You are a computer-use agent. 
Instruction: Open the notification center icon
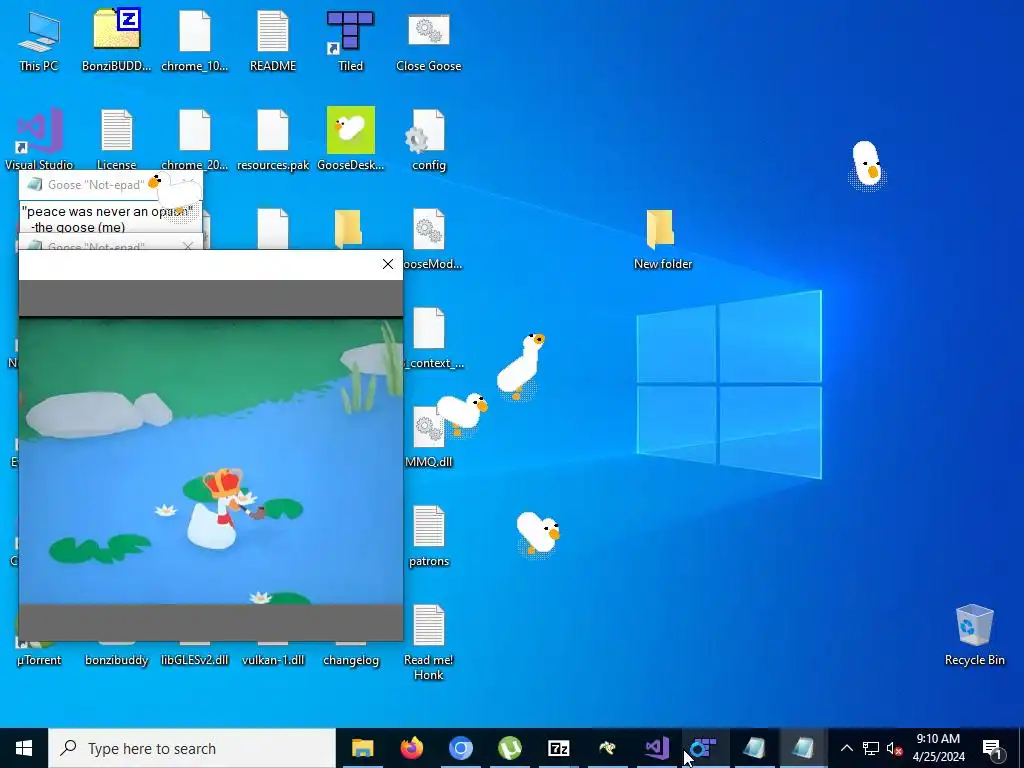pyautogui.click(x=992, y=748)
